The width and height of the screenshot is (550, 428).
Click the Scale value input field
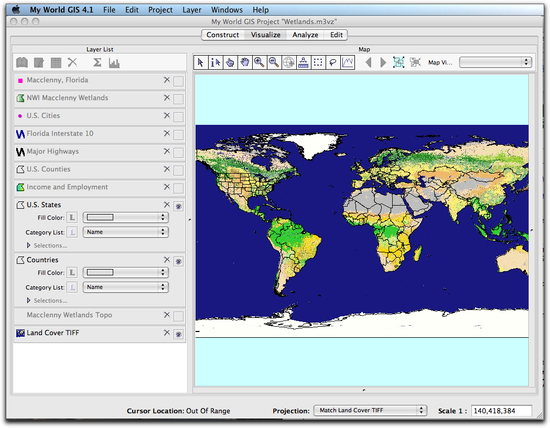[501, 410]
